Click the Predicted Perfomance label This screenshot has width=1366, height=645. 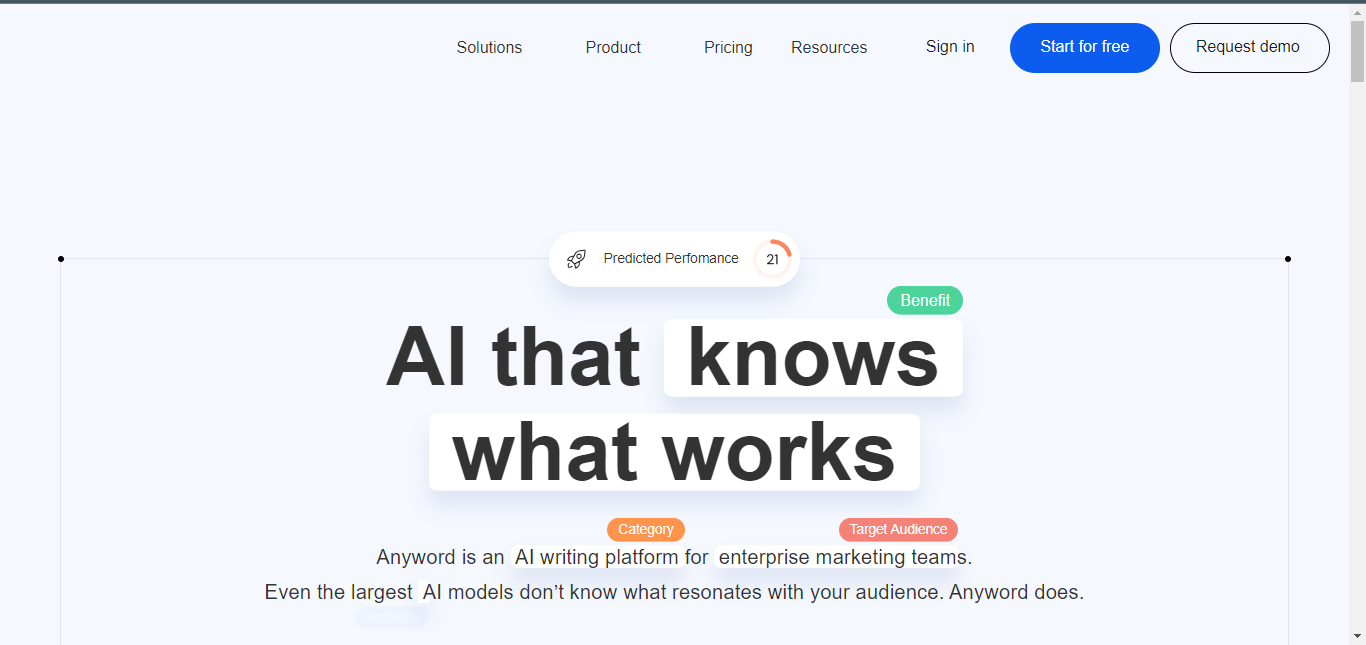pos(671,258)
